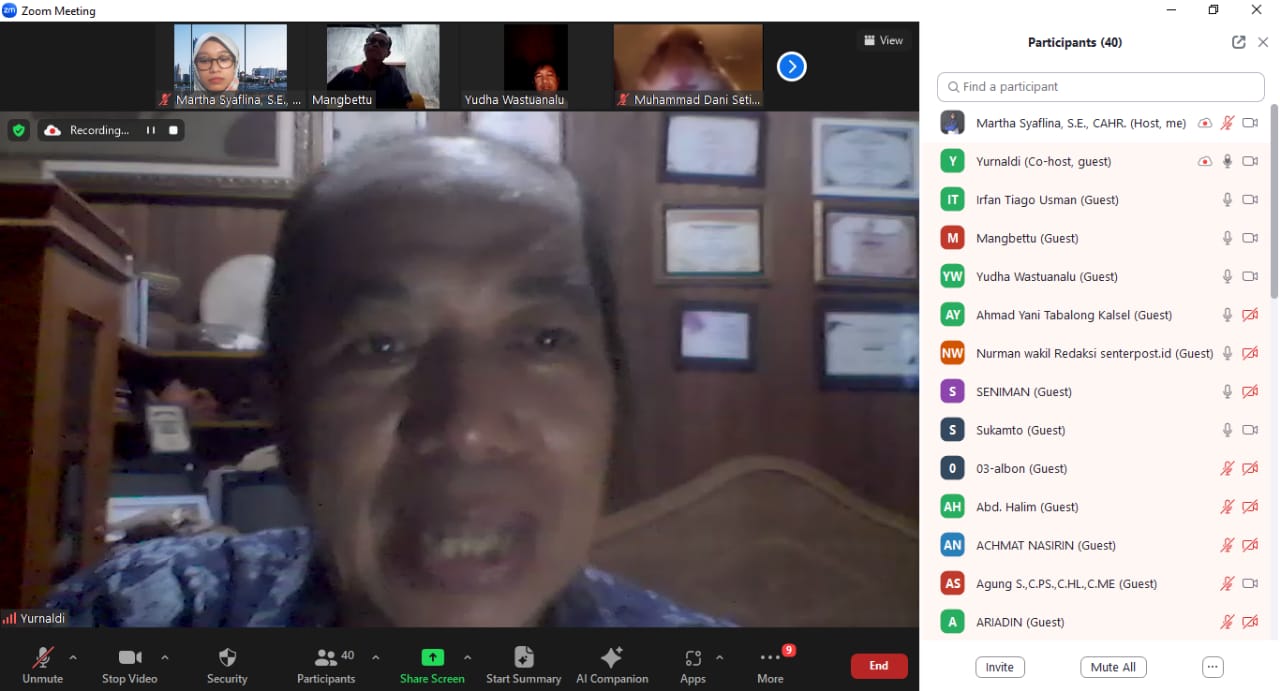Click Irfan Tiago Usman's camera icon
1280x691 pixels.
pos(1250,200)
